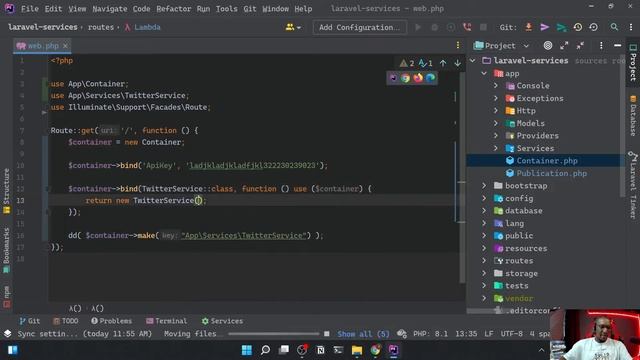Image resolution: width=640 pixels, height=360 pixels.
Task: Expand the config folder
Action: (484, 198)
